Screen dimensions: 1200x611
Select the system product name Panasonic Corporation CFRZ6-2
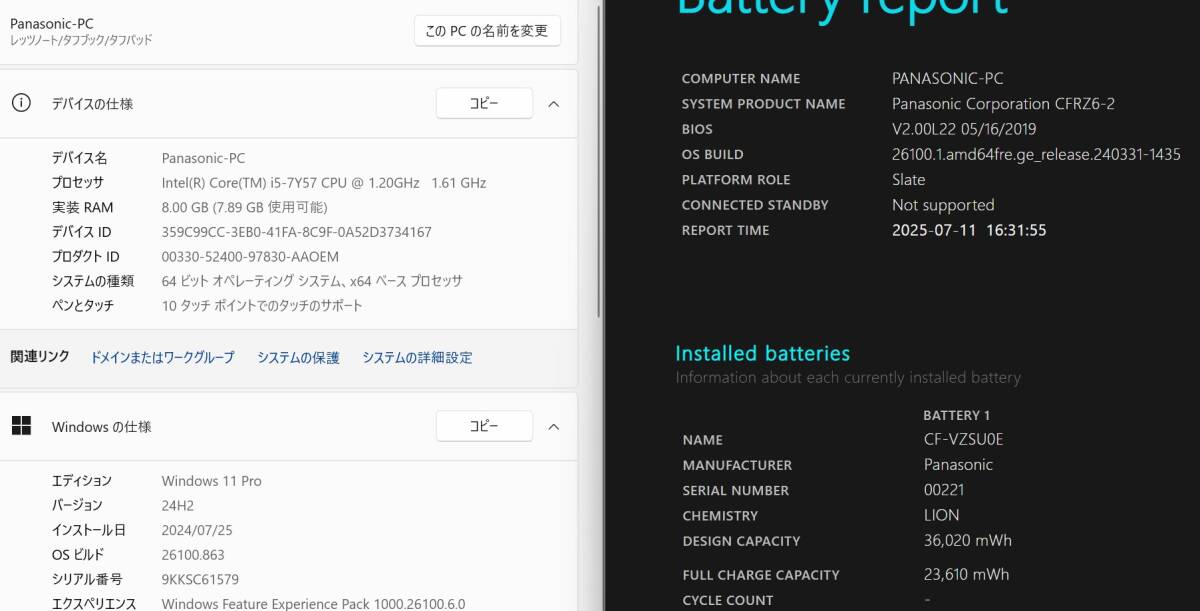(1003, 104)
